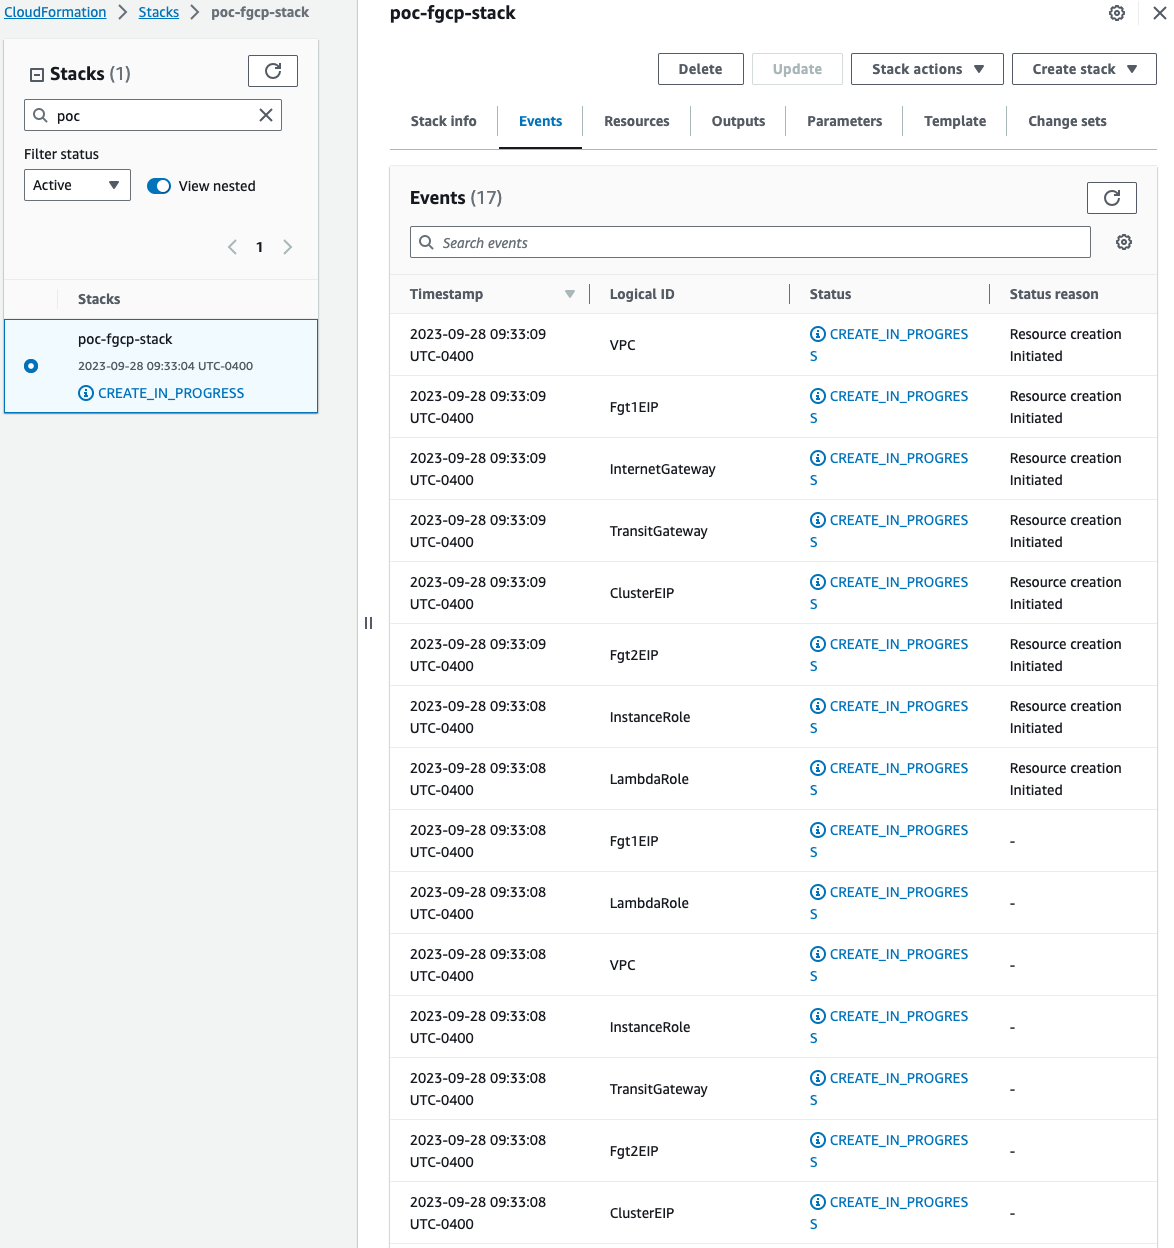Sort events by Timestamp column arrow

pyautogui.click(x=570, y=294)
